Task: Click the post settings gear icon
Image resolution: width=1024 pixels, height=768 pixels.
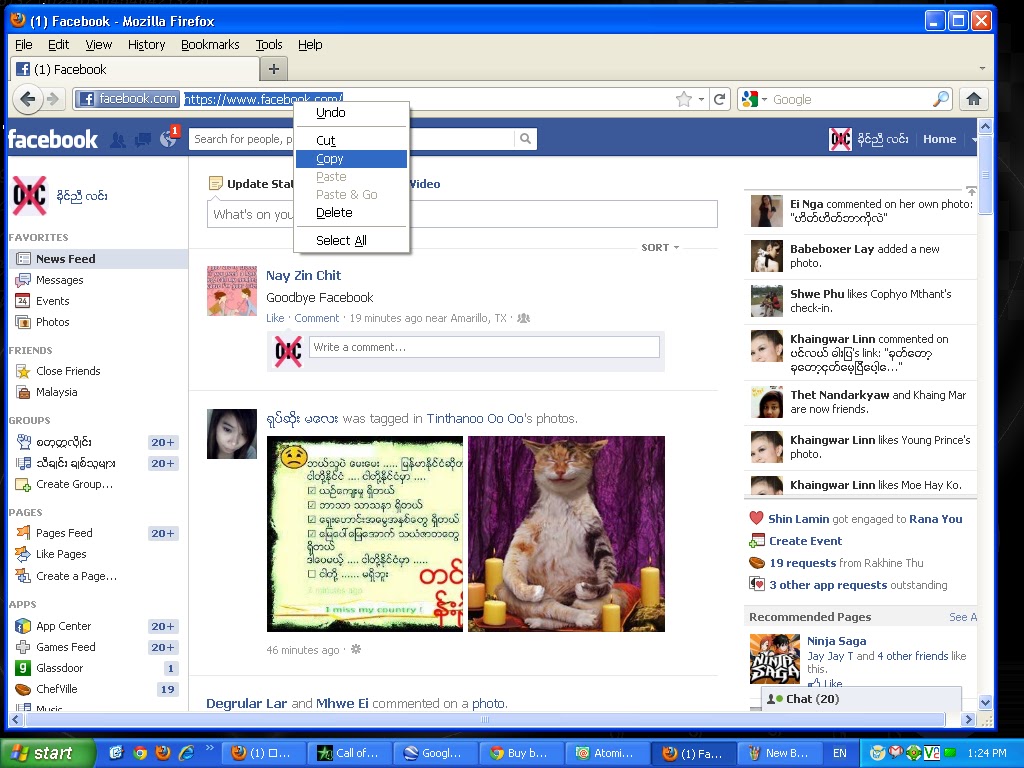Action: [x=356, y=649]
